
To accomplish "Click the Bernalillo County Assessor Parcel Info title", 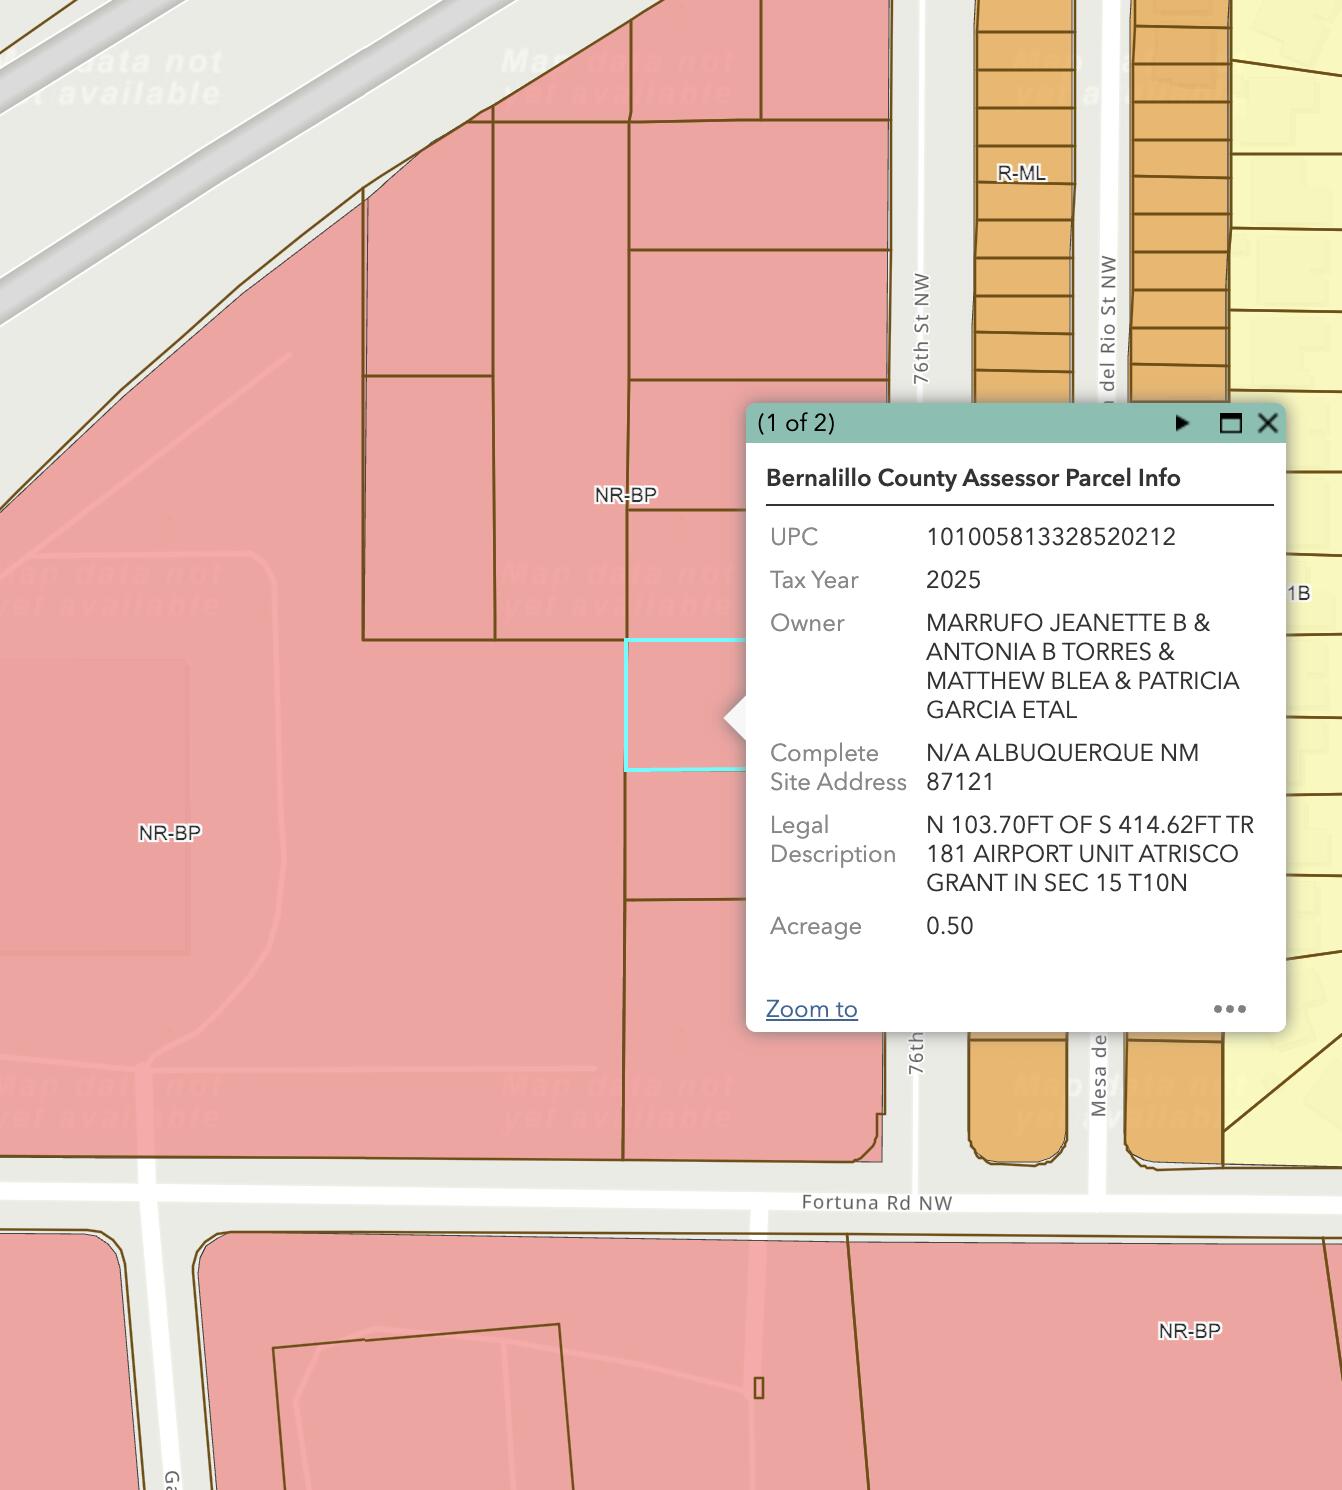I will tap(973, 478).
